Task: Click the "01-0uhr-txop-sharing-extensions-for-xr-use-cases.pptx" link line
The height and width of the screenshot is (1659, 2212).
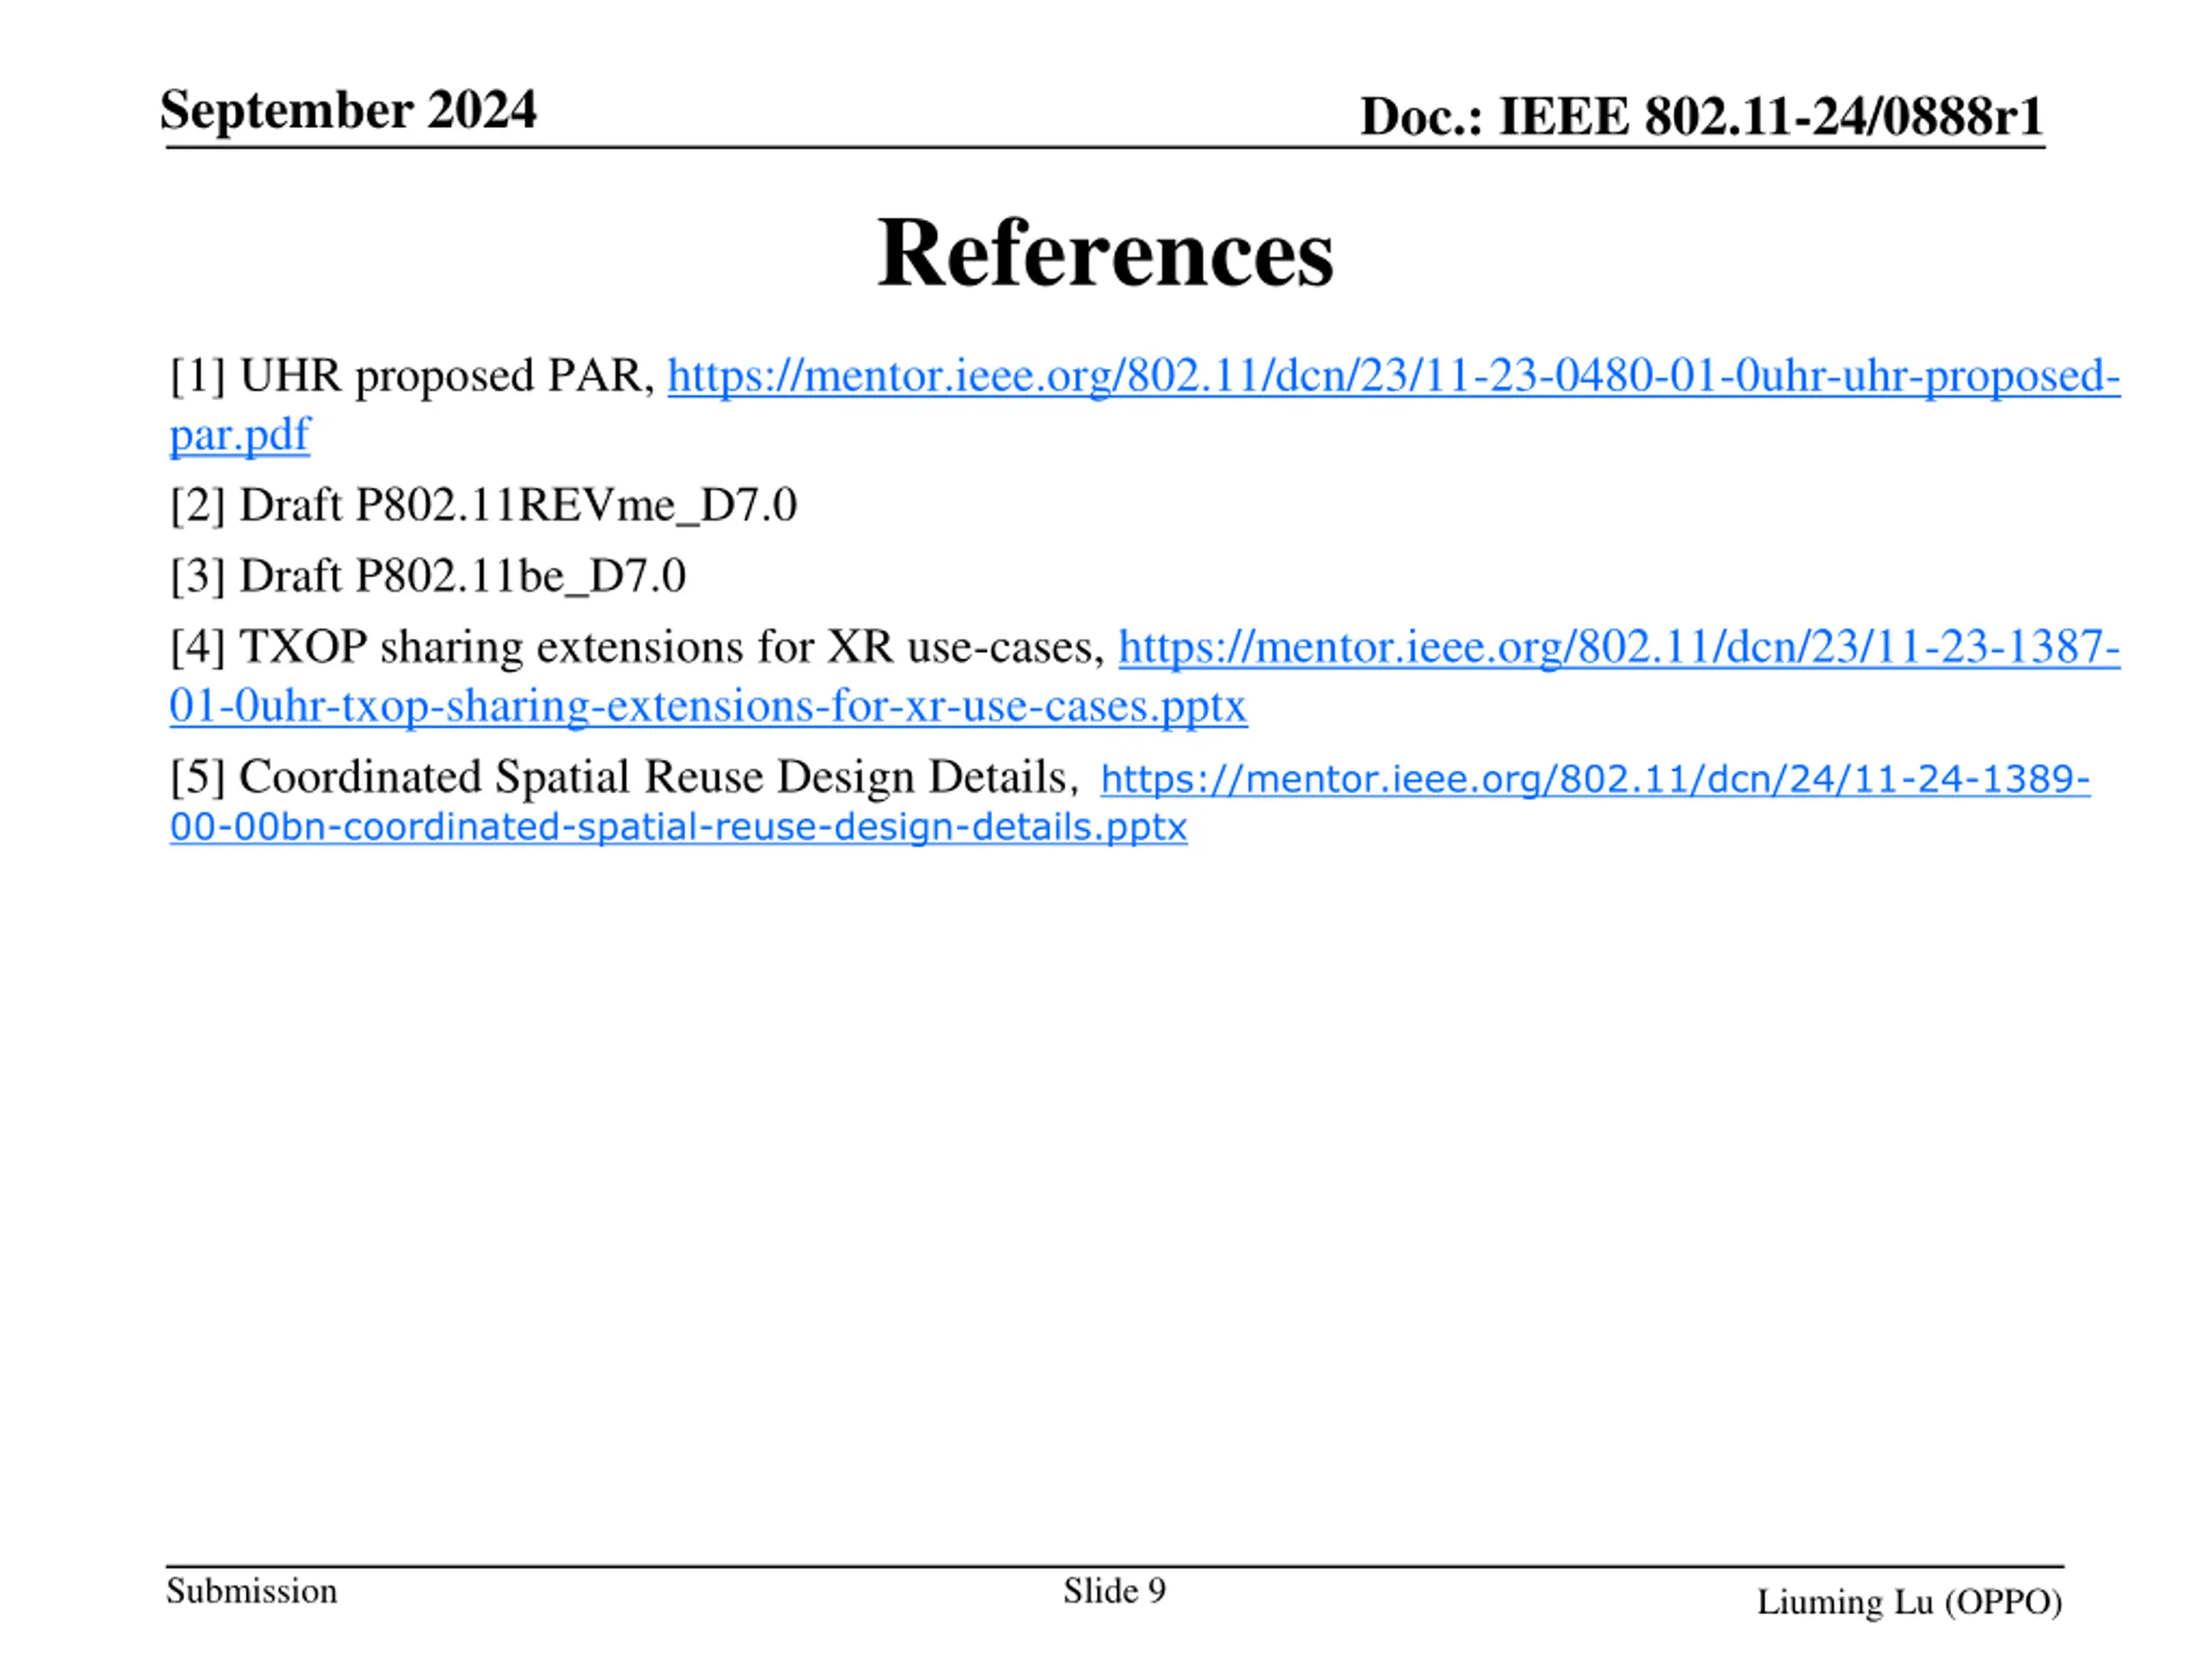Action: pyautogui.click(x=708, y=706)
